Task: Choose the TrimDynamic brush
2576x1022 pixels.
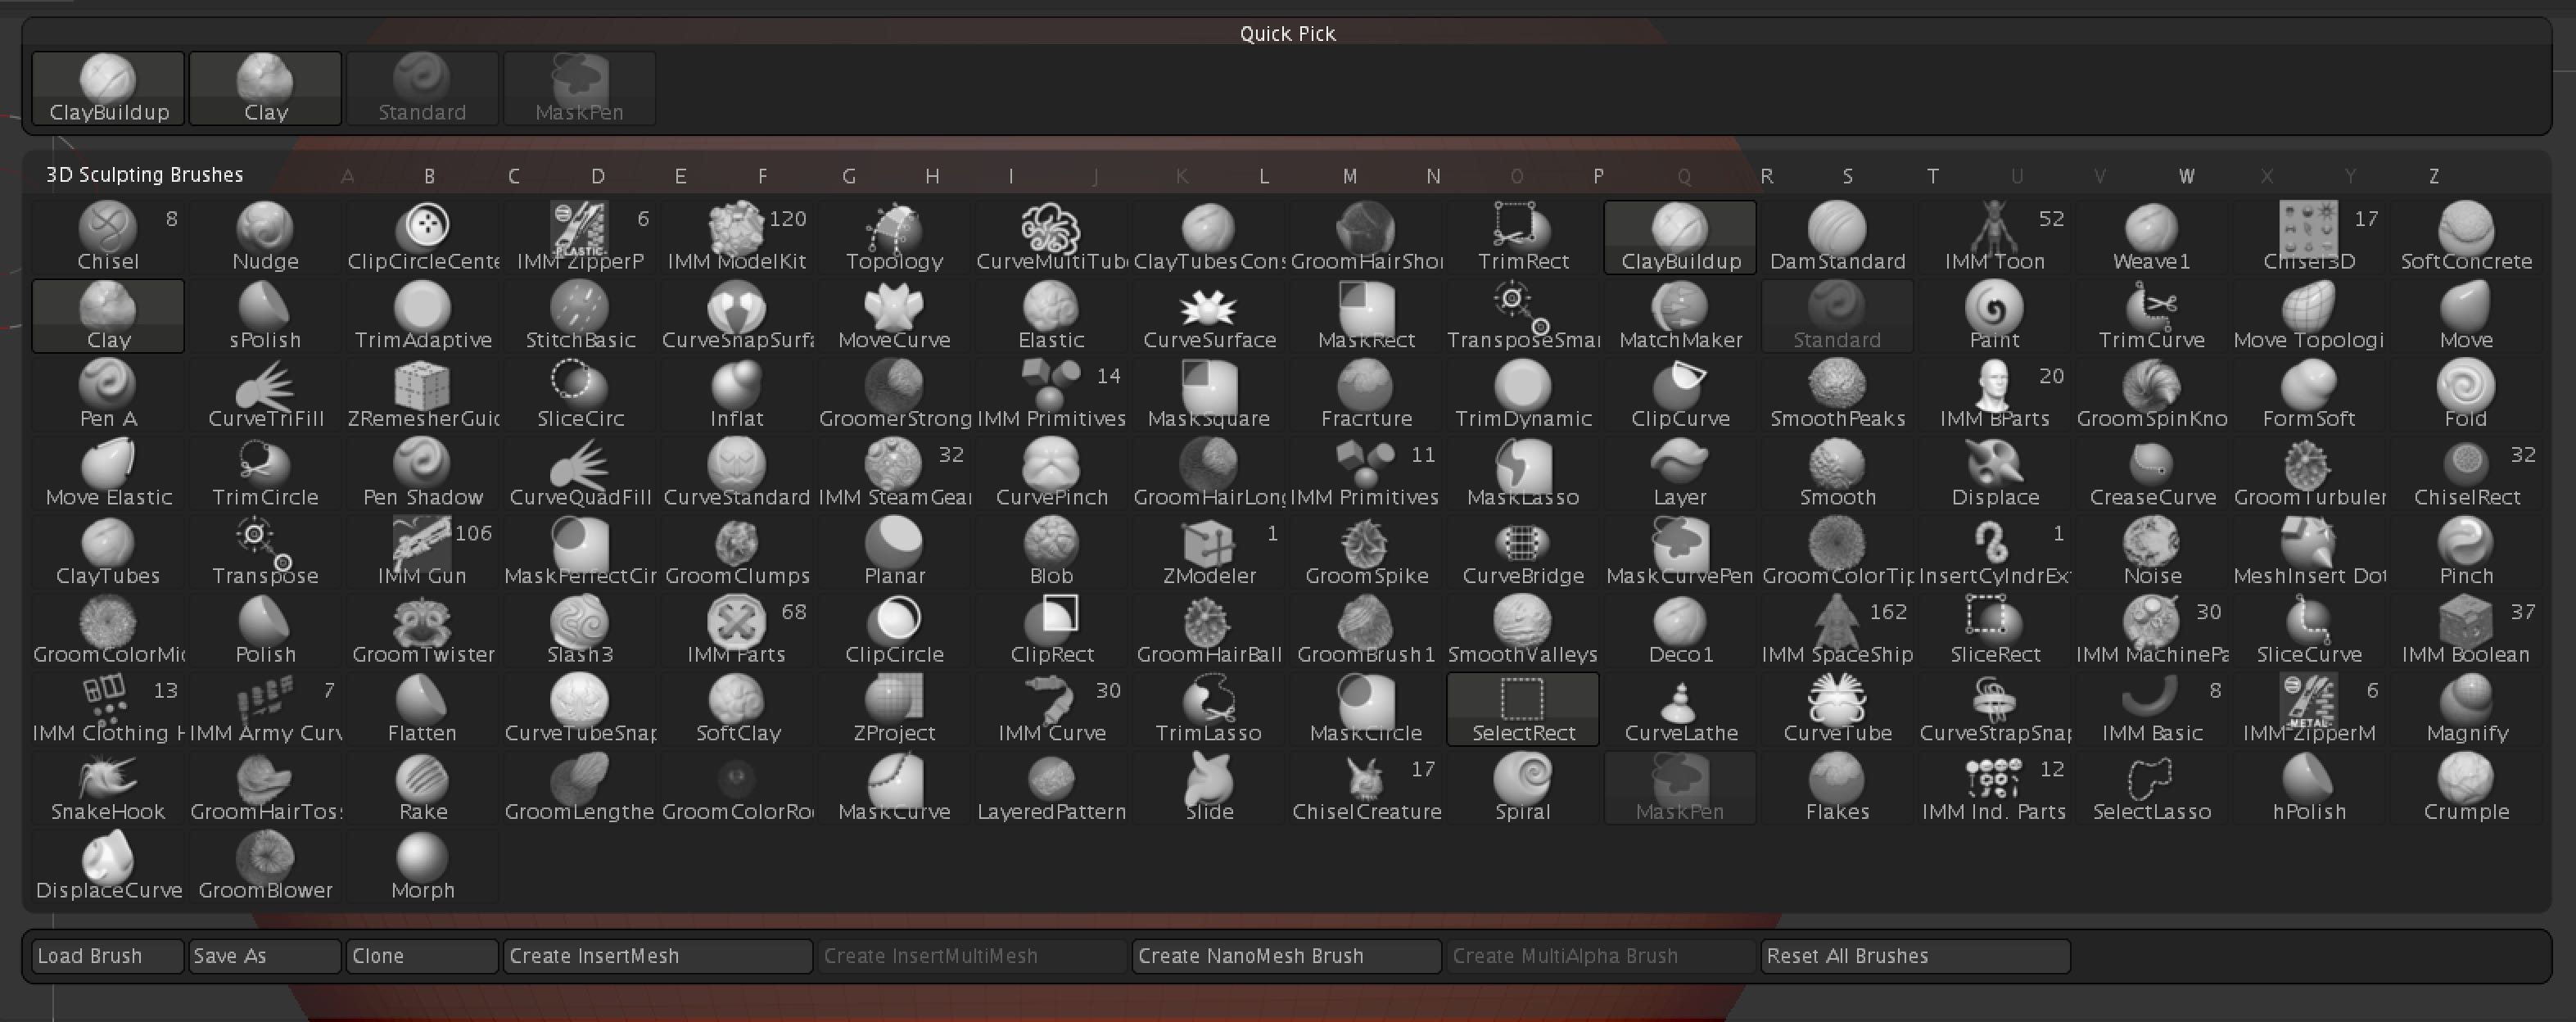Action: pos(1523,395)
